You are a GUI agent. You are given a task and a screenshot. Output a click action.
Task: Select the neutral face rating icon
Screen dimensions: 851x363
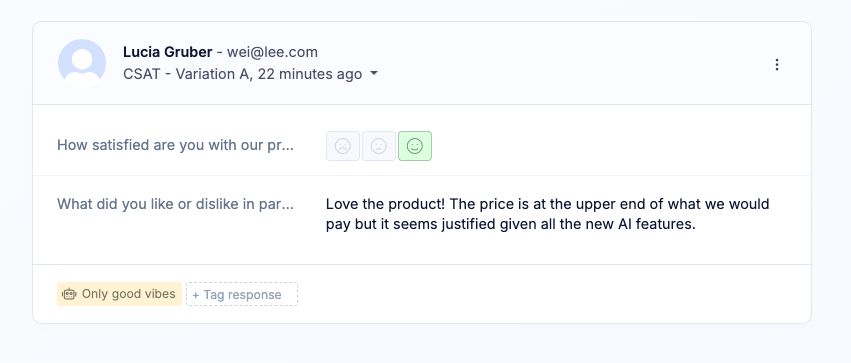point(379,146)
